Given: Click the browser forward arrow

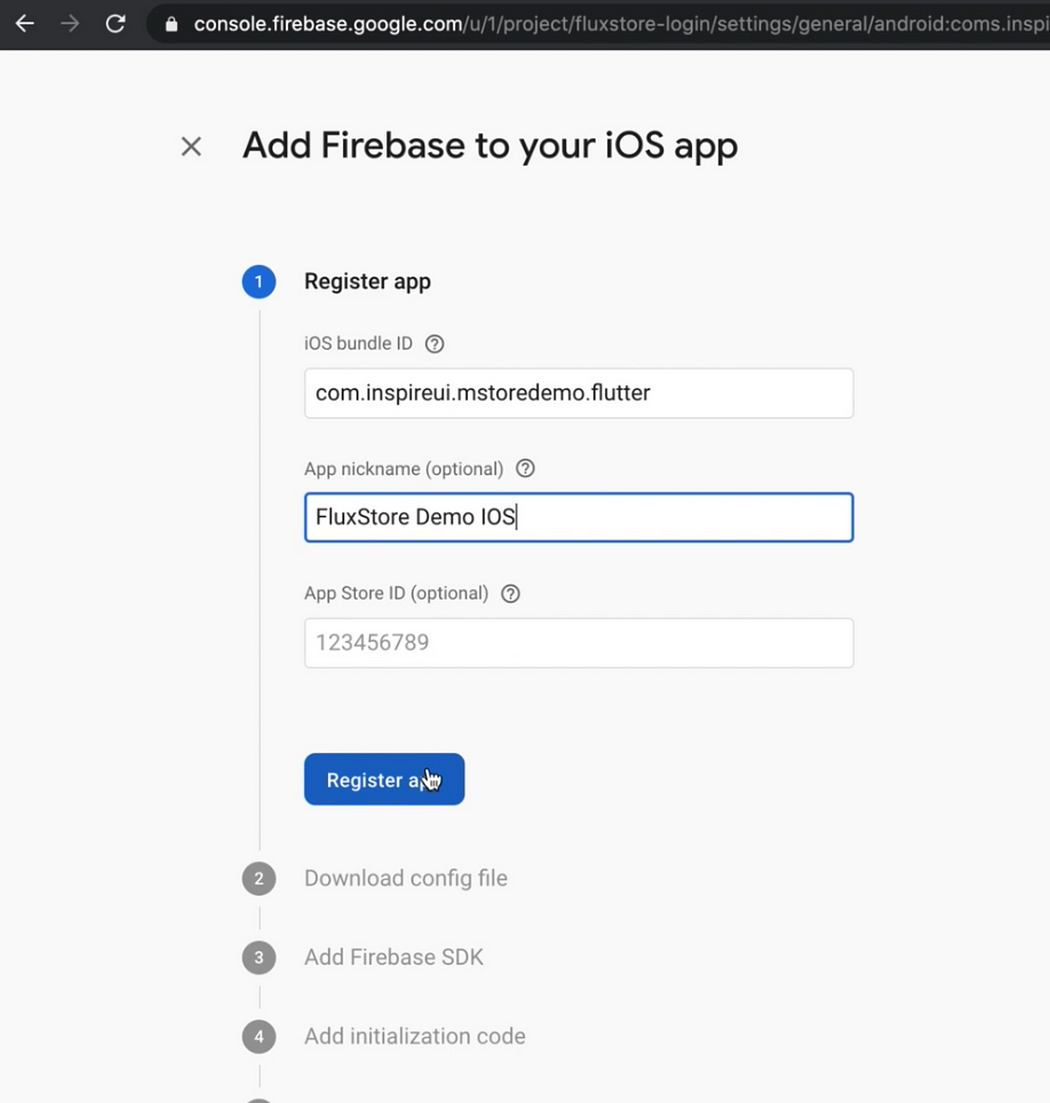Looking at the screenshot, I should (x=70, y=23).
